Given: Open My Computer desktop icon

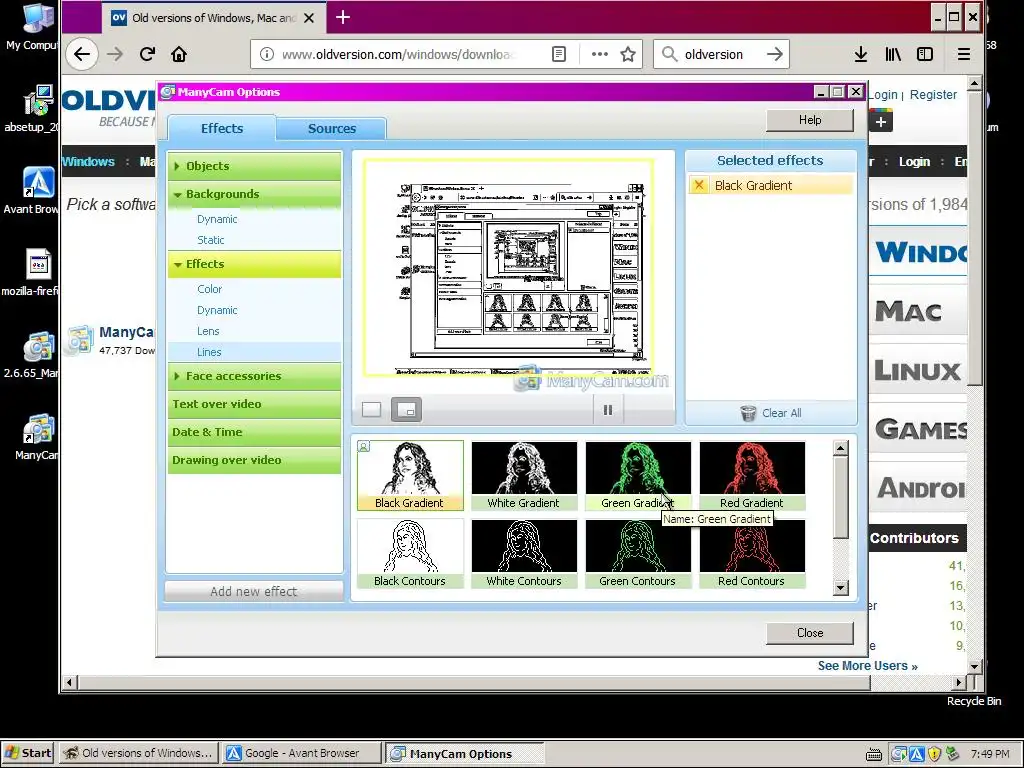Looking at the screenshot, I should 35,26.
